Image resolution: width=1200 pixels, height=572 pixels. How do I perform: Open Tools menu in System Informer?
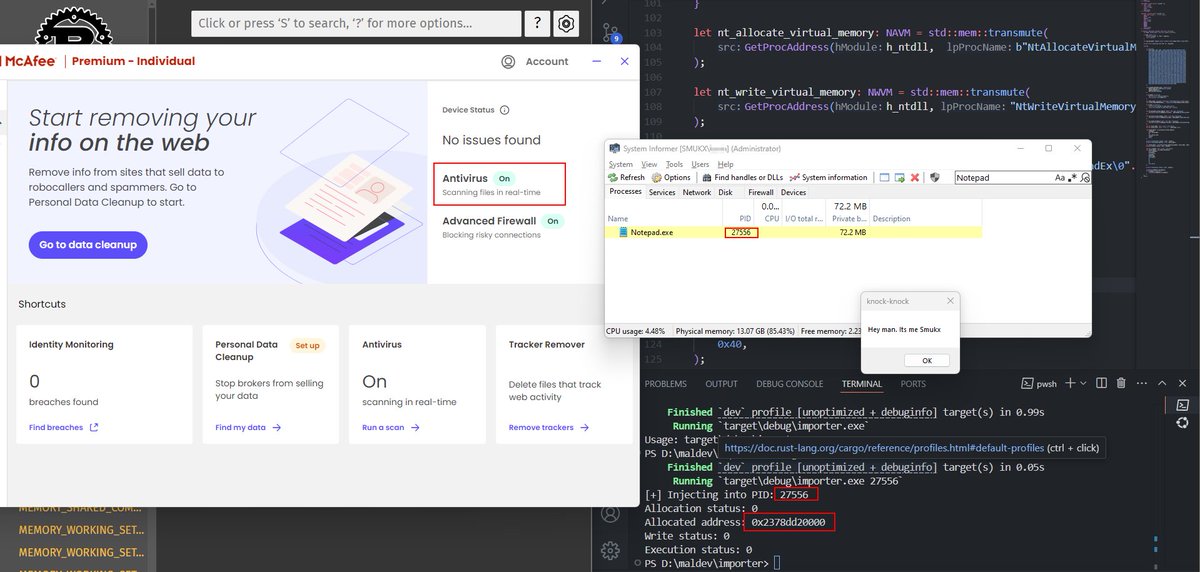674,164
